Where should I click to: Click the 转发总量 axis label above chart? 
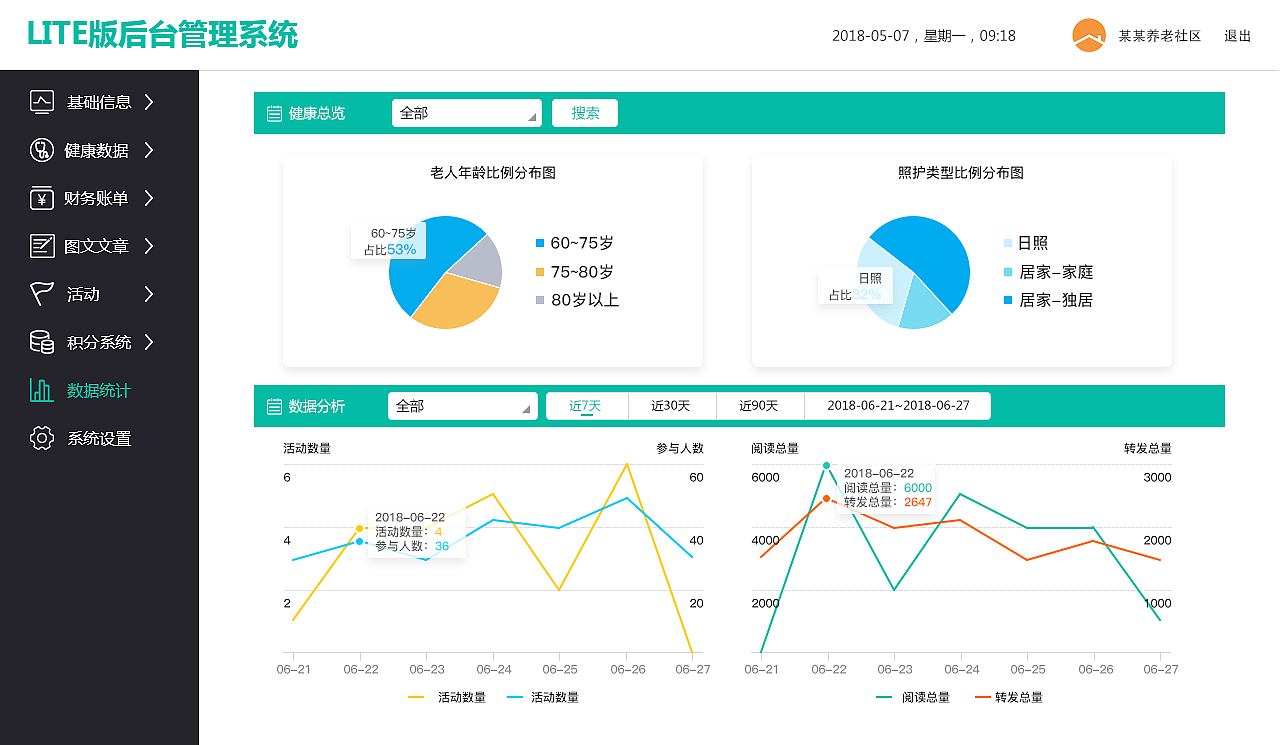click(1148, 448)
